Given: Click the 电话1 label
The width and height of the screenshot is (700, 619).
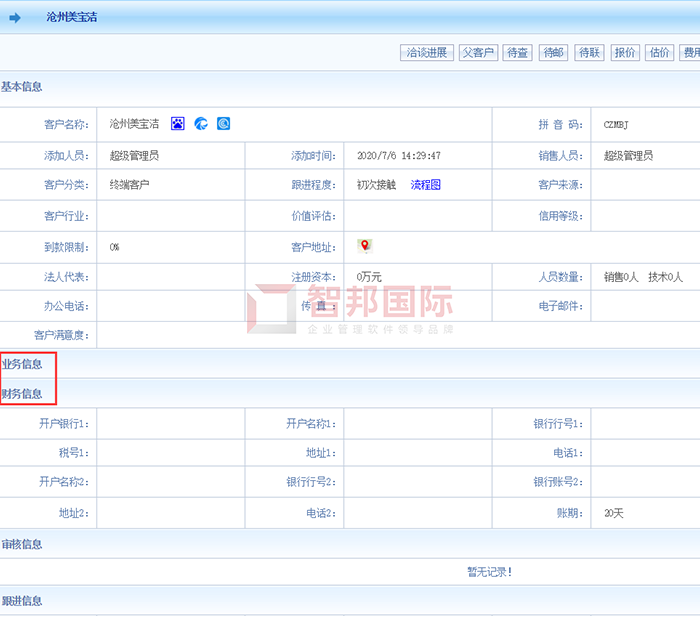Looking at the screenshot, I should (x=568, y=453).
